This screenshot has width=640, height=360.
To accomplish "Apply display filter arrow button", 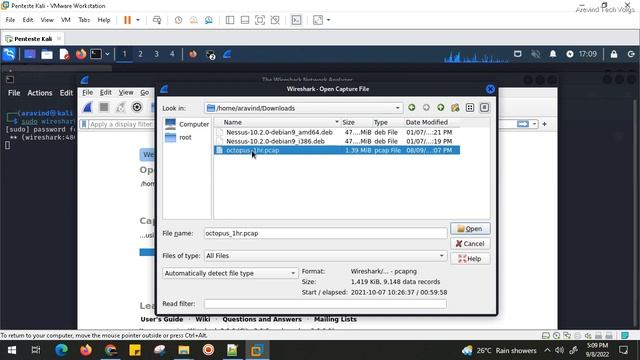I will point(522,124).
